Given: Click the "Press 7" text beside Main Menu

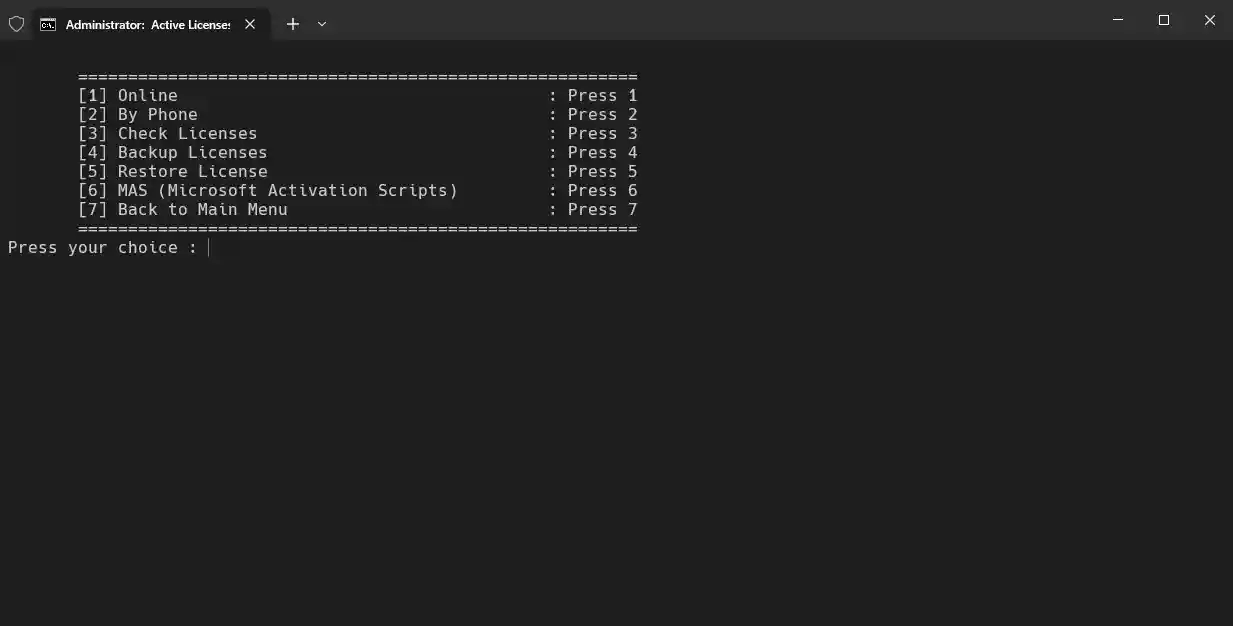Looking at the screenshot, I should click(602, 210).
